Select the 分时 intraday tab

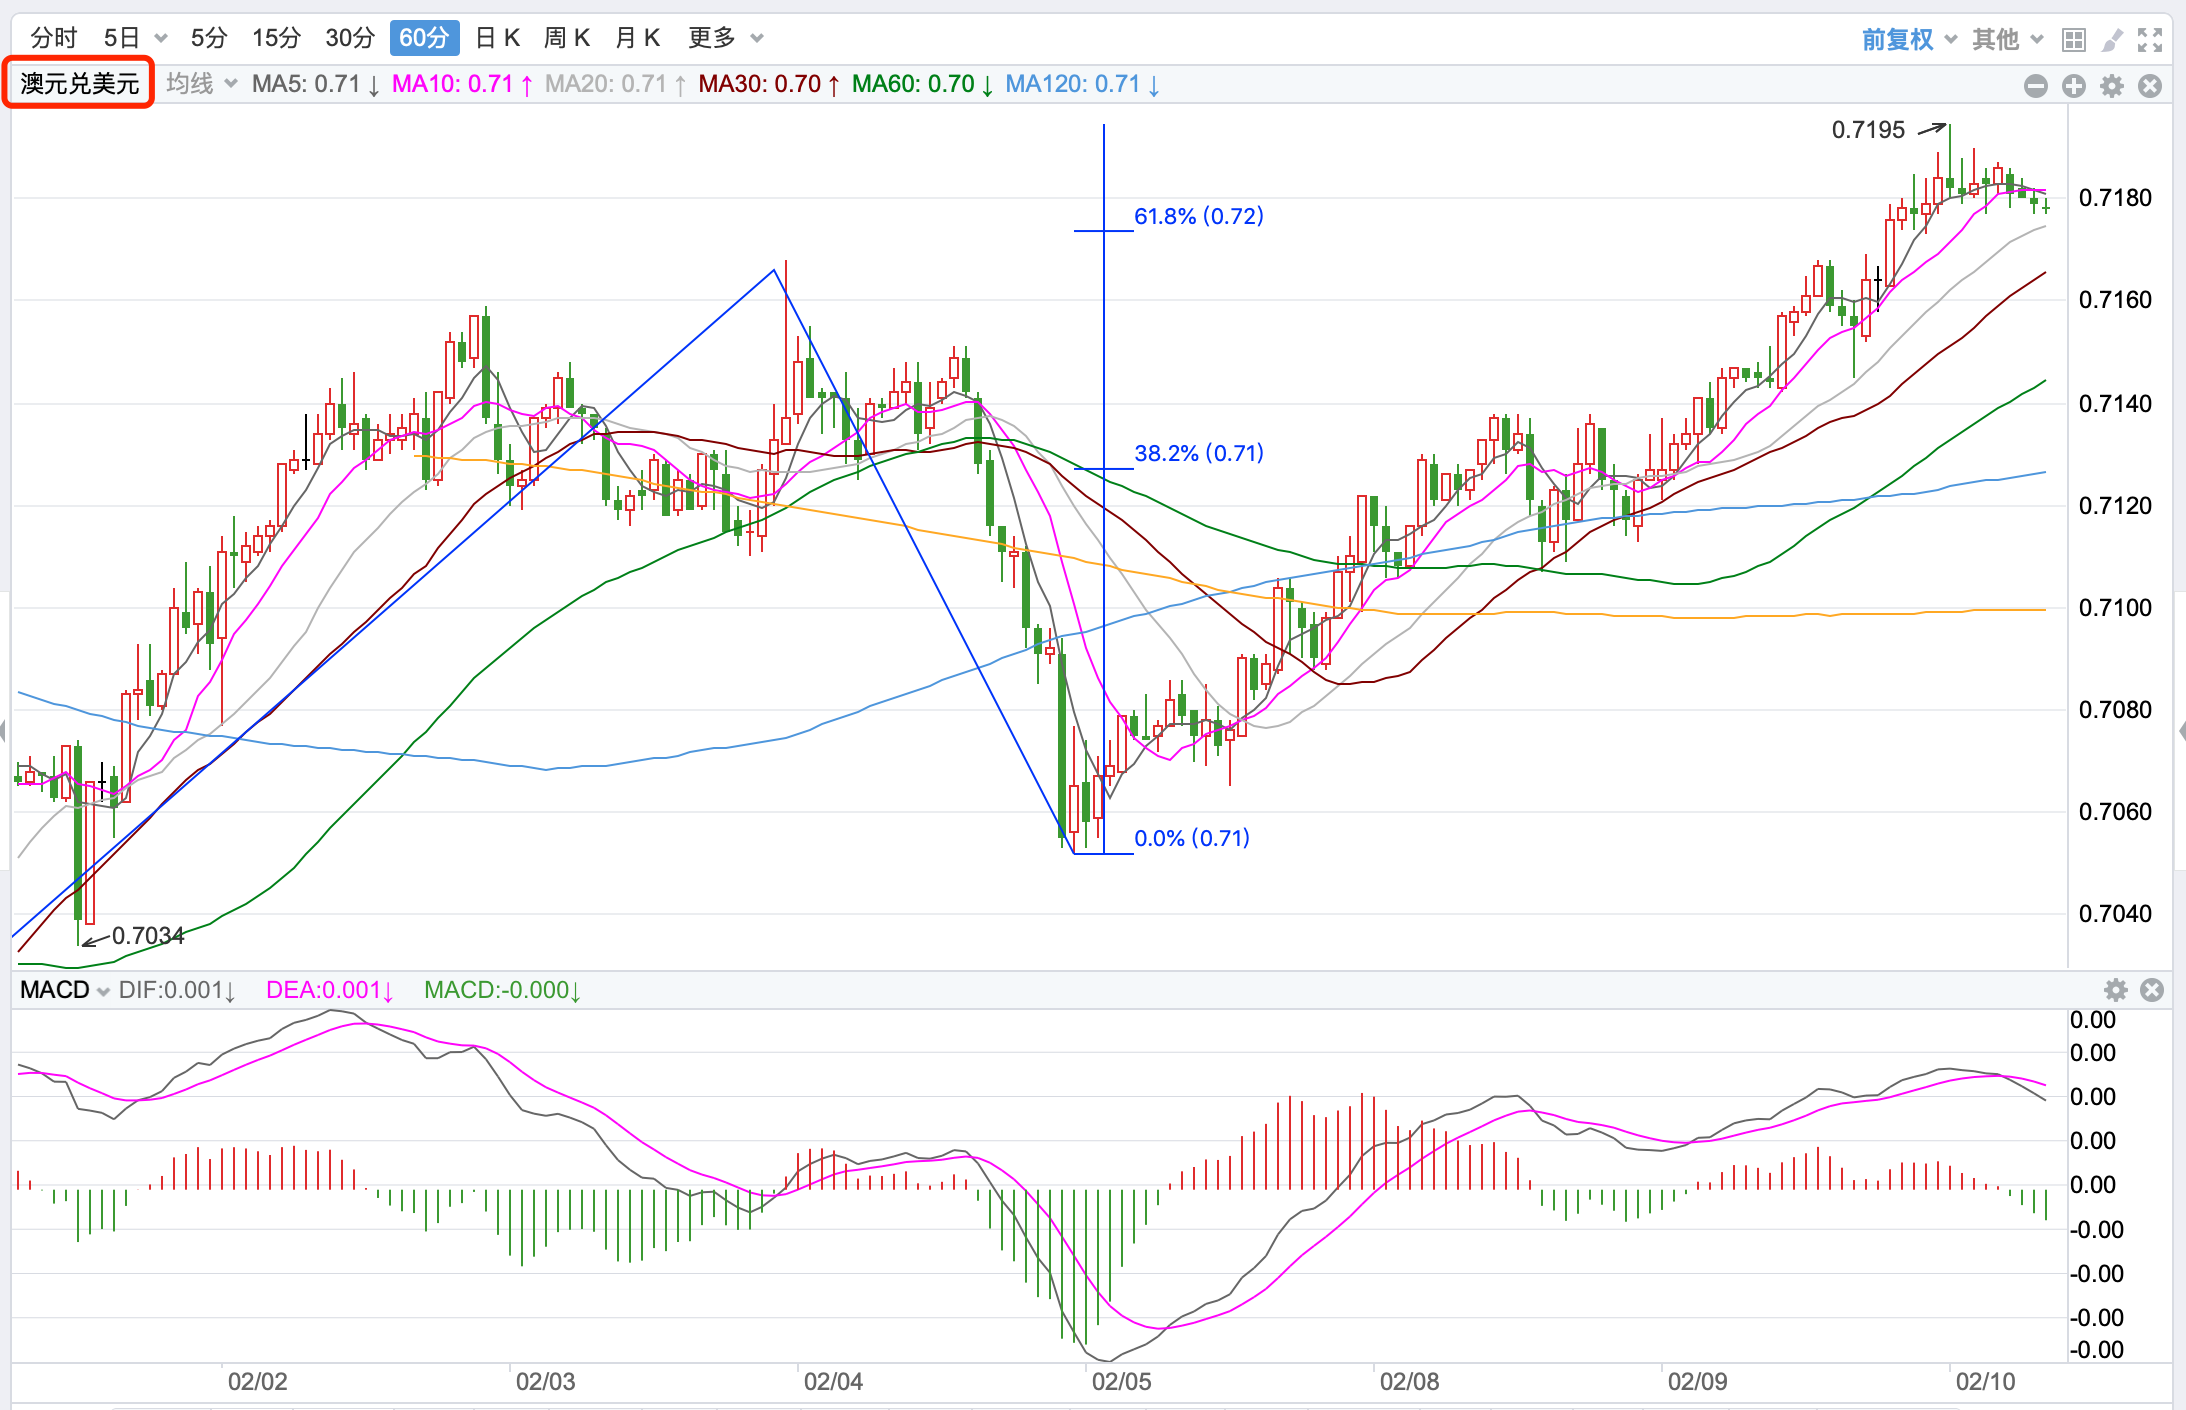[x=53, y=38]
